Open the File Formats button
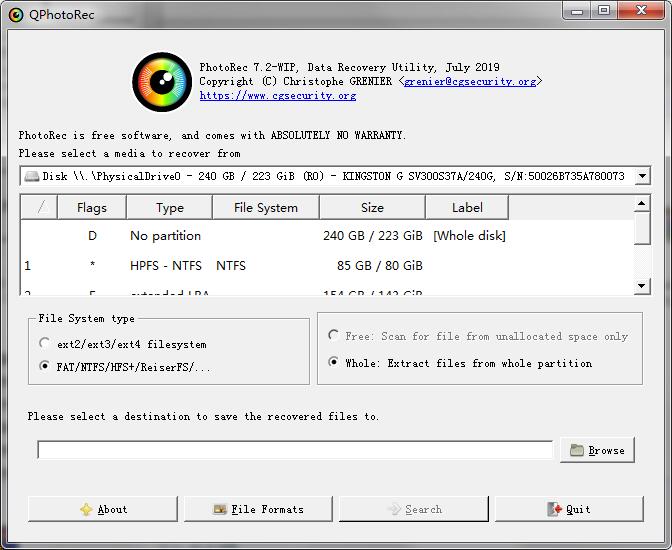The height and width of the screenshot is (550, 672). click(x=258, y=509)
